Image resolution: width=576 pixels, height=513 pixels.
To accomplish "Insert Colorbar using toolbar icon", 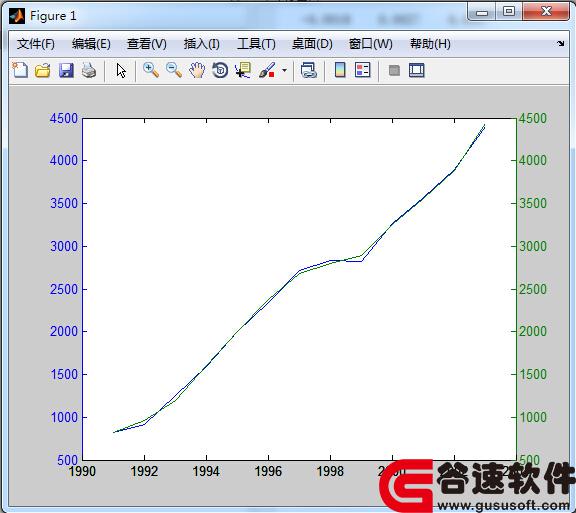I will point(340,70).
